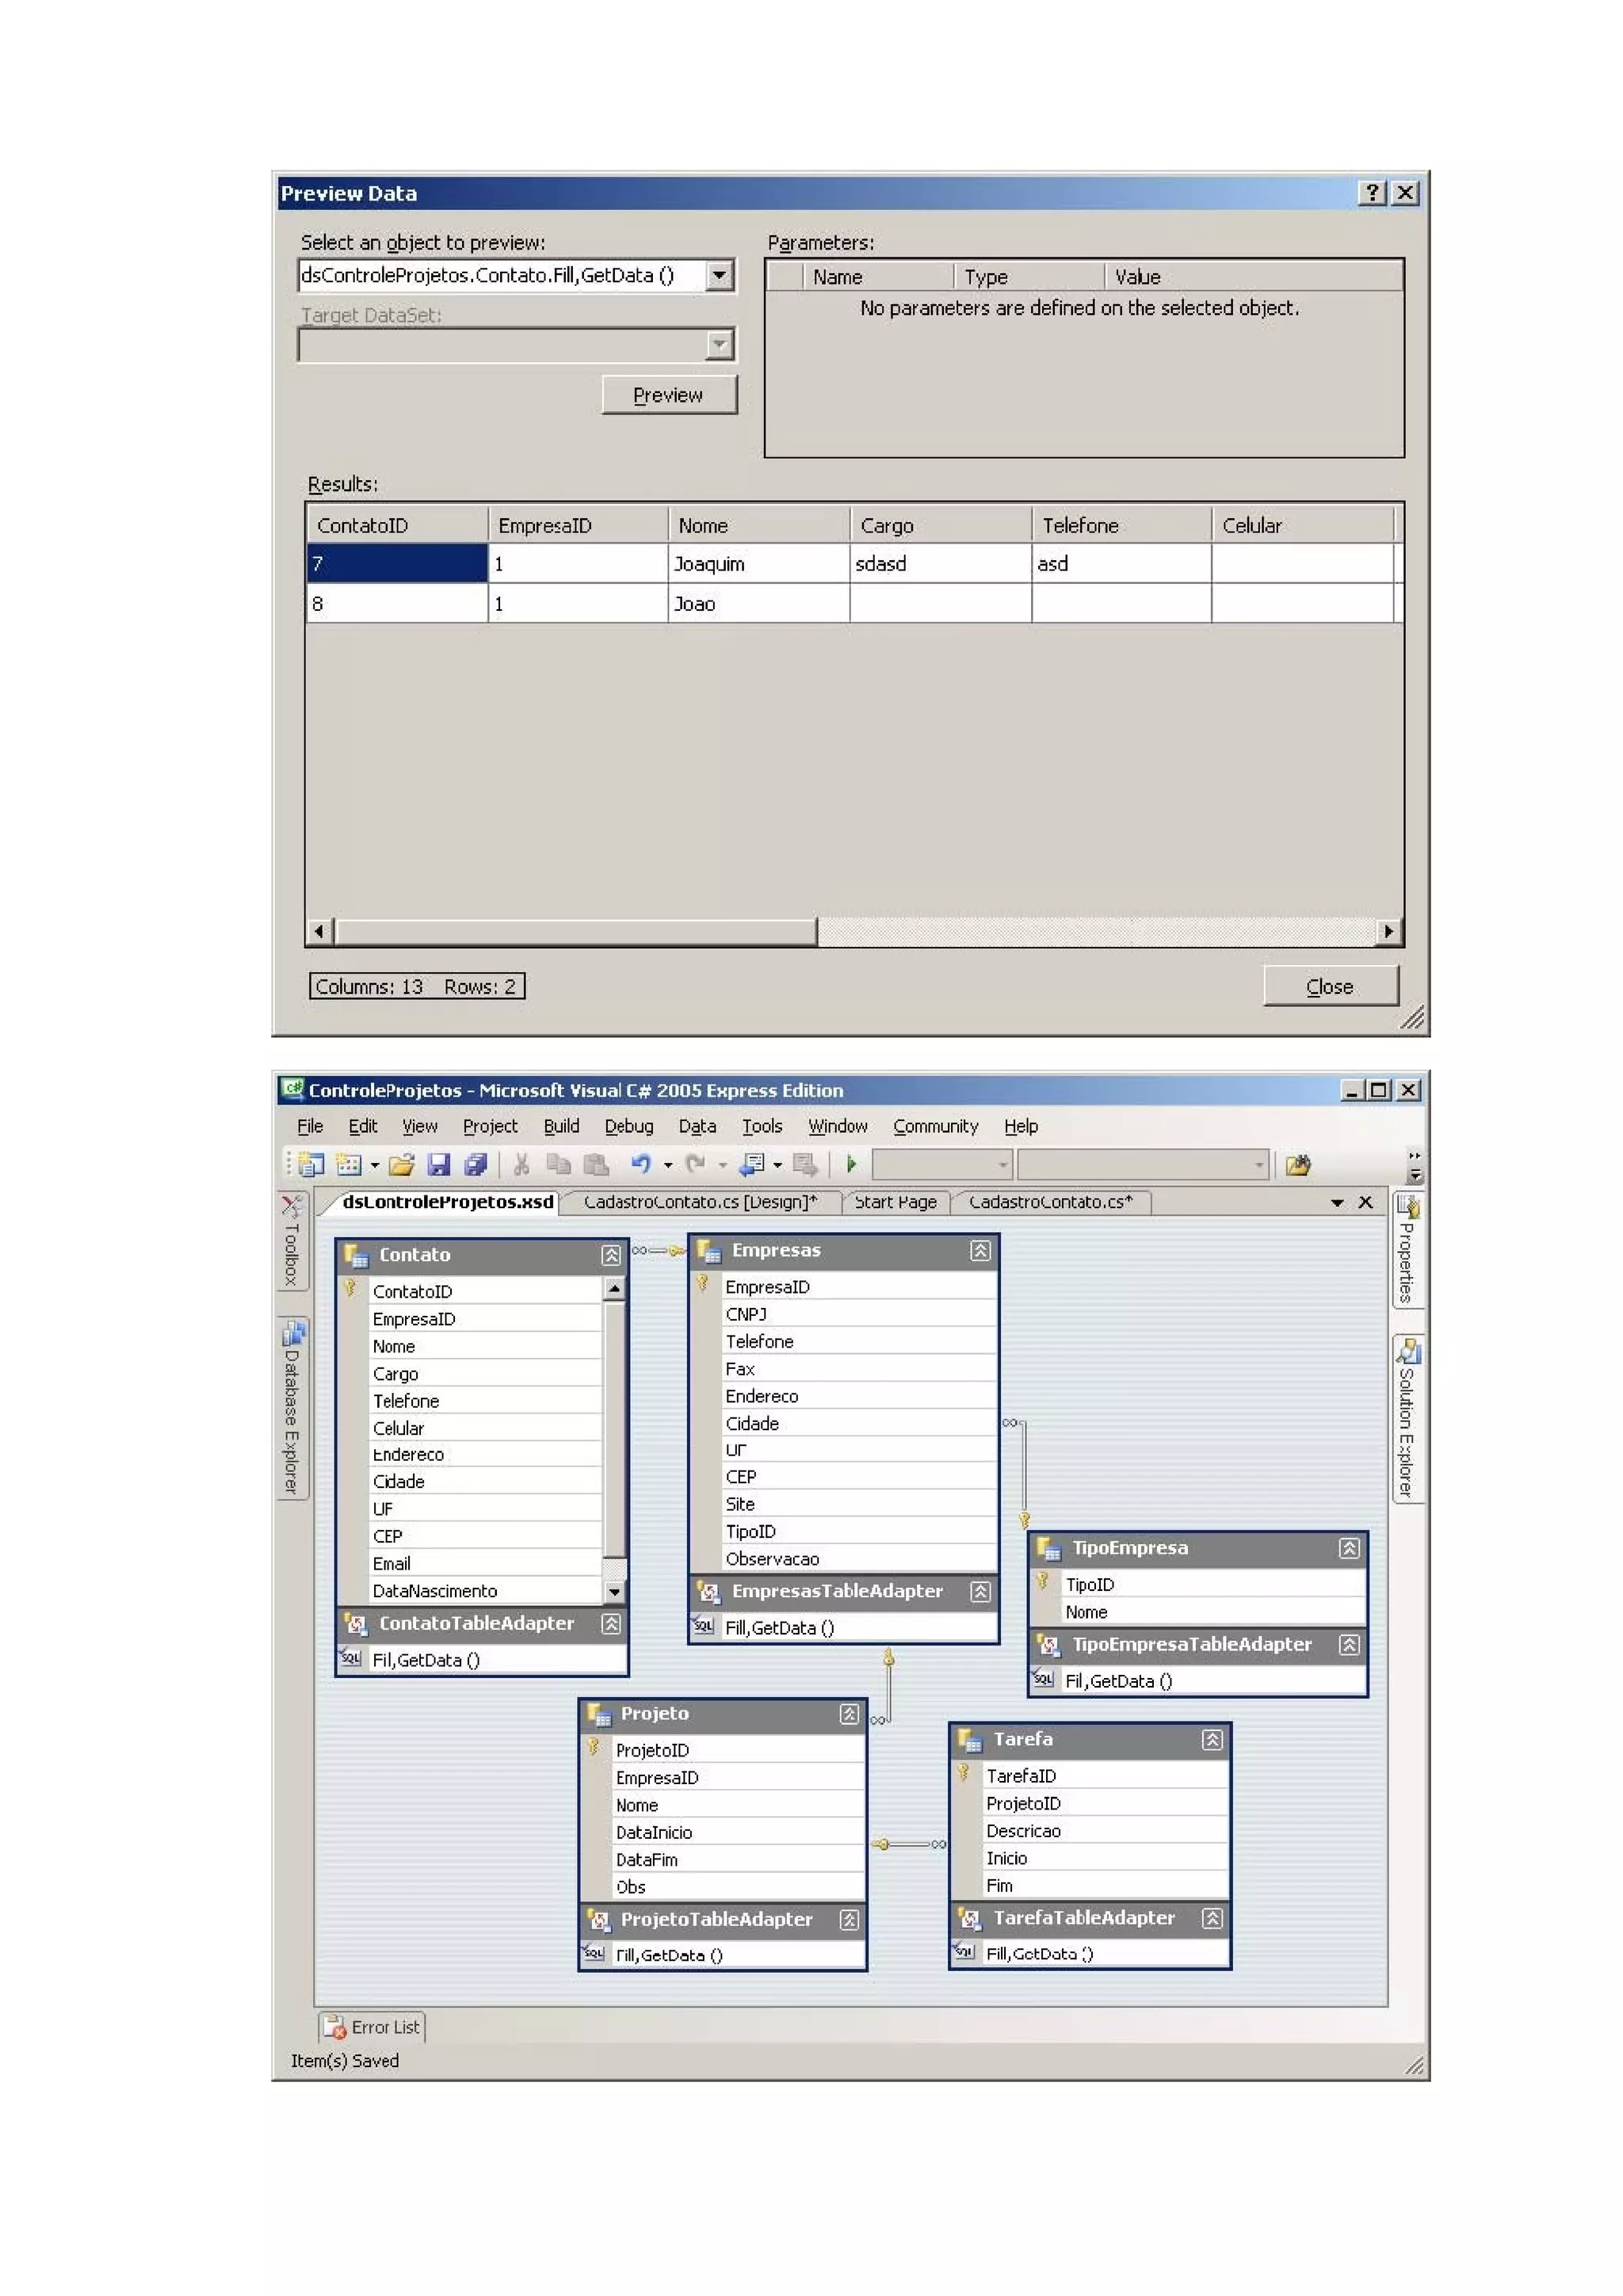Click the Save toolbar icon

point(438,1164)
